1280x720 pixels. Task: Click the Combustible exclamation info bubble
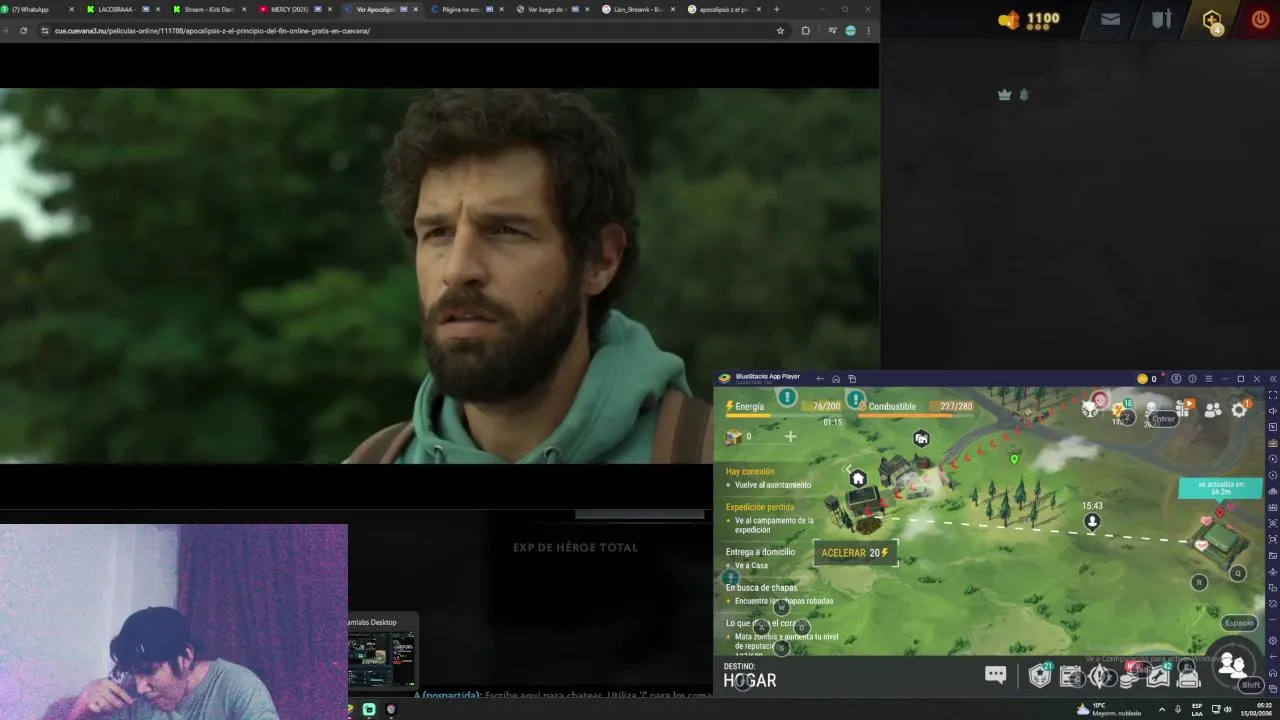855,399
